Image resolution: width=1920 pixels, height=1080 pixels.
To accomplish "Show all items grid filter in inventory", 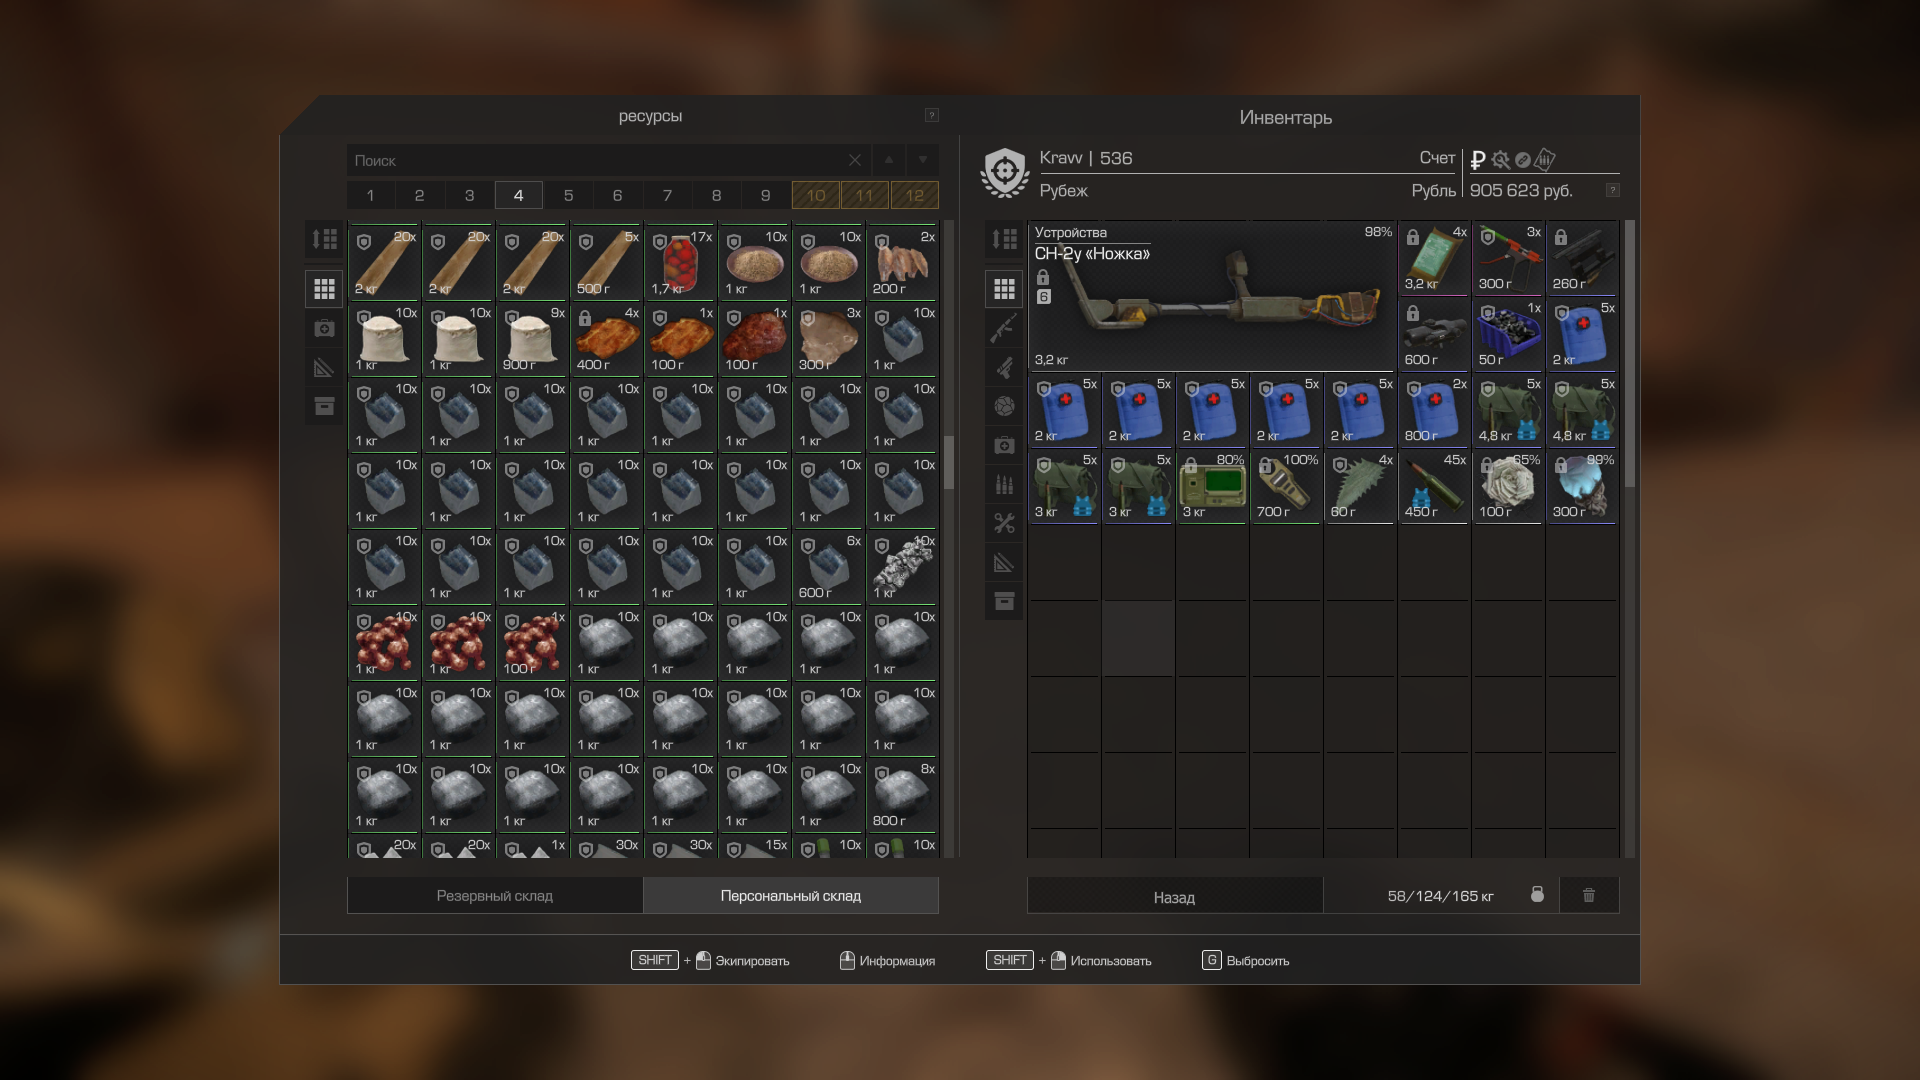I will [1004, 289].
